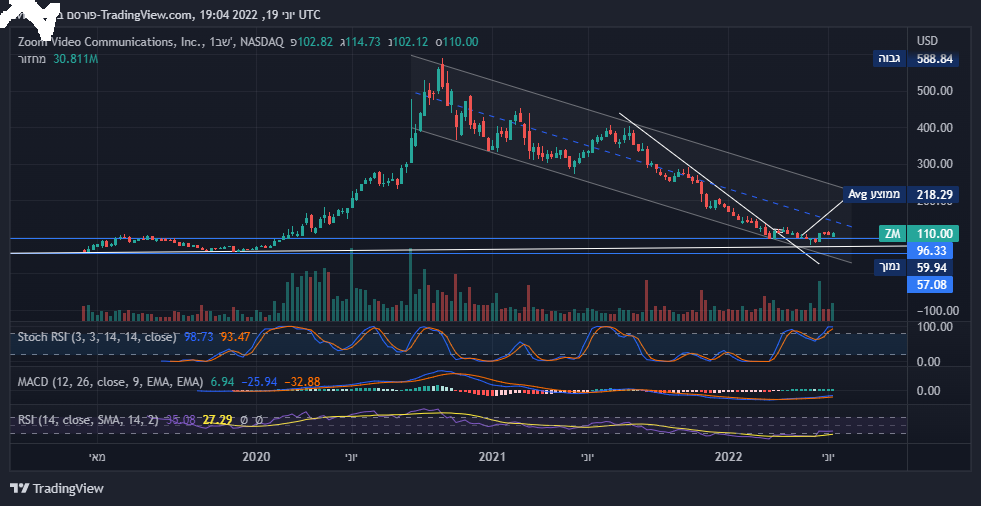Click the 2021 label on the time axis
Image resolution: width=981 pixels, height=506 pixels.
492,457
